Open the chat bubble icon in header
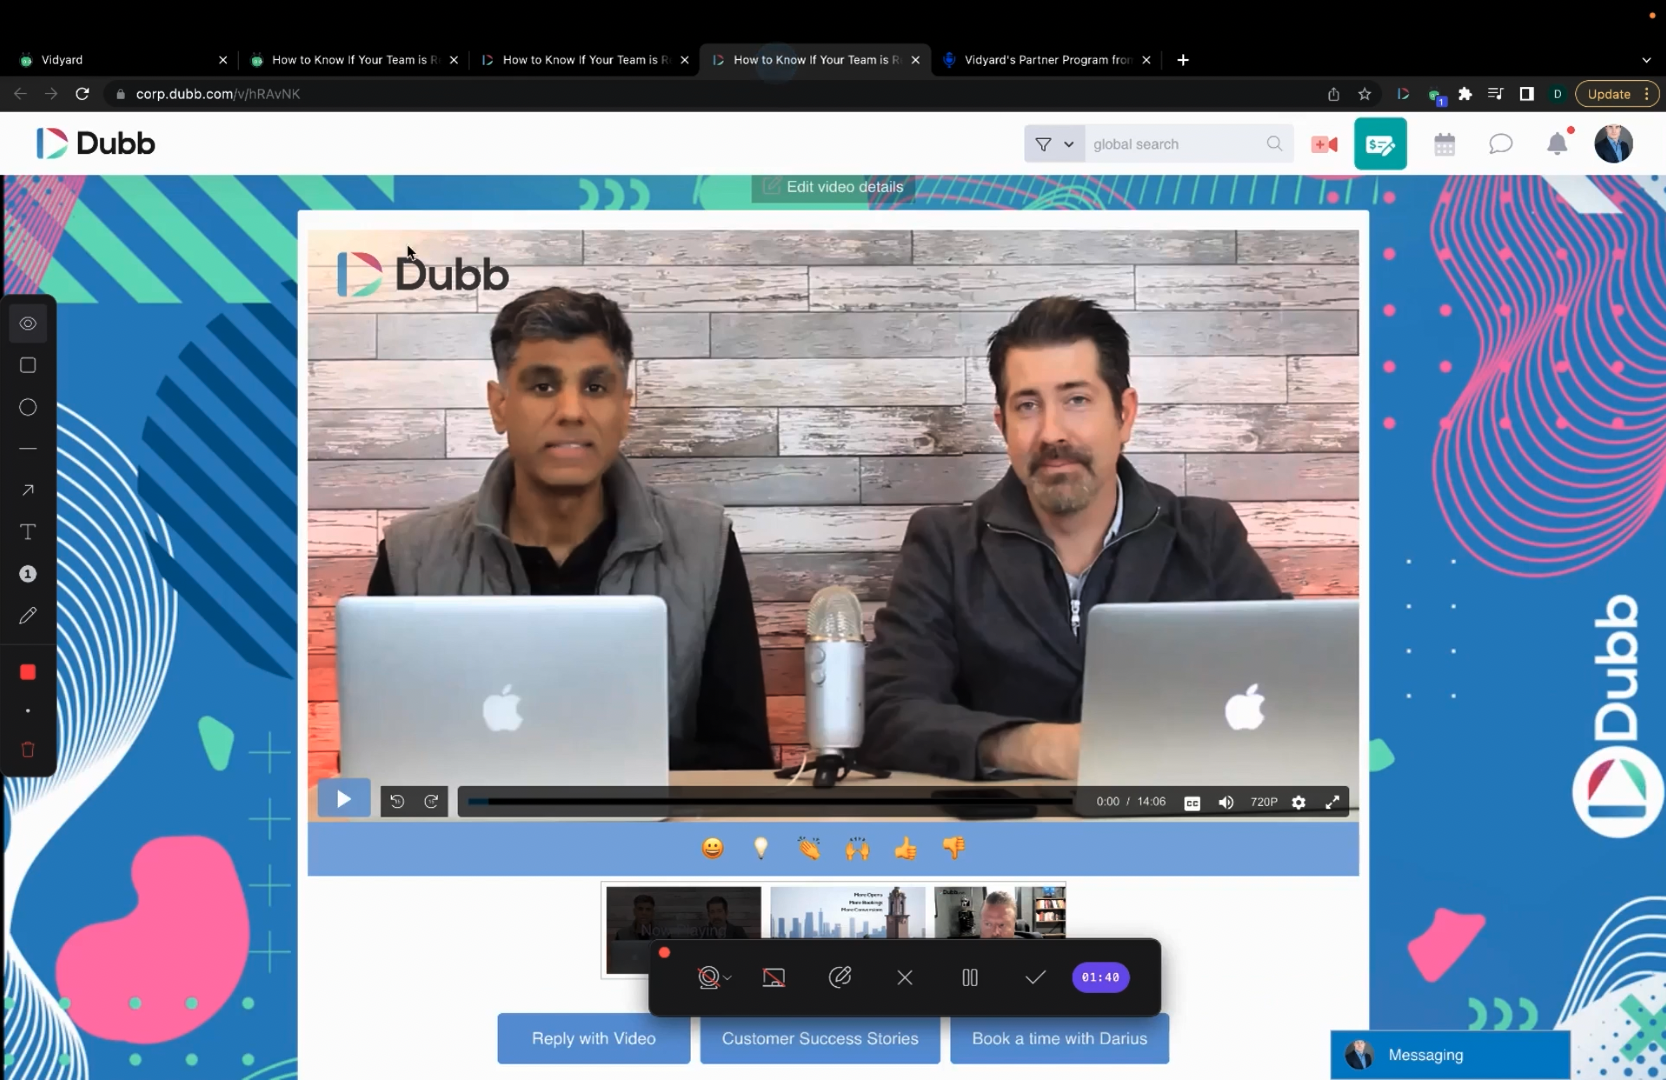Viewport: 1666px width, 1080px height. [x=1501, y=144]
